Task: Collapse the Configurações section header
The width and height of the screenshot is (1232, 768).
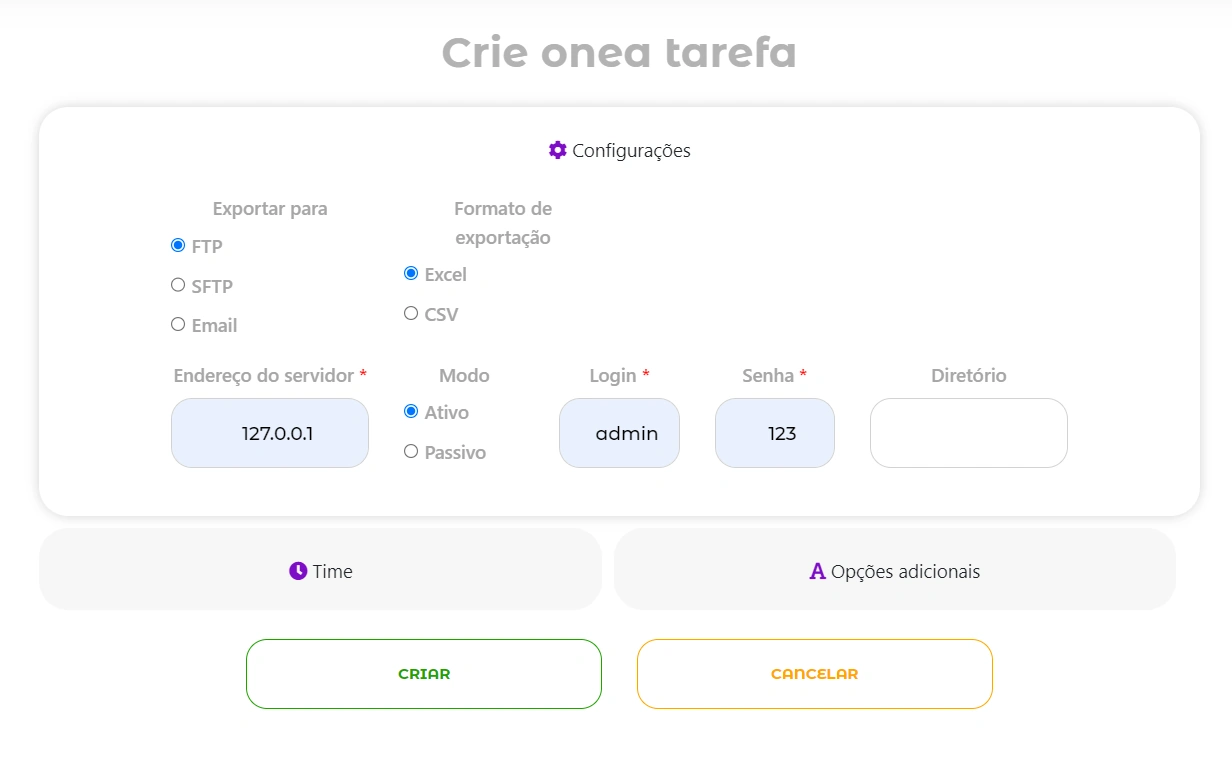Action: coord(619,150)
